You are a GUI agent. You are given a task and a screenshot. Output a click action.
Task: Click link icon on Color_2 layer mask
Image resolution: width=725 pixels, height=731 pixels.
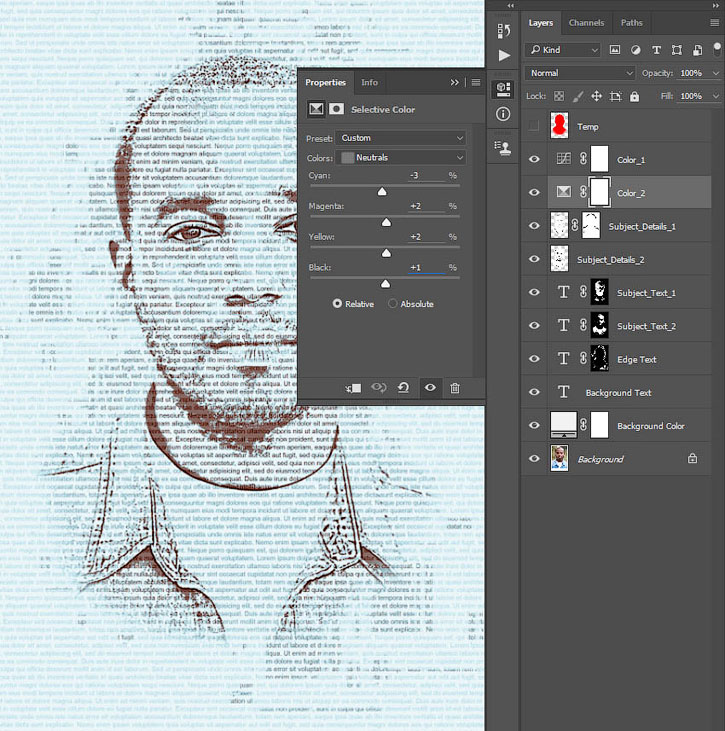pos(583,192)
